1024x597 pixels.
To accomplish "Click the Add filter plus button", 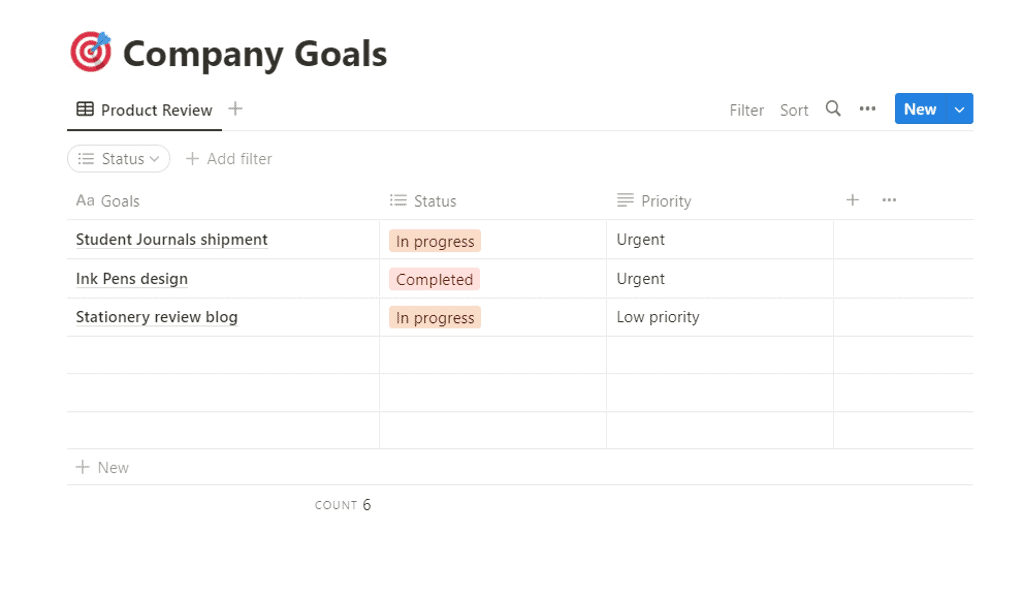I will pos(229,159).
